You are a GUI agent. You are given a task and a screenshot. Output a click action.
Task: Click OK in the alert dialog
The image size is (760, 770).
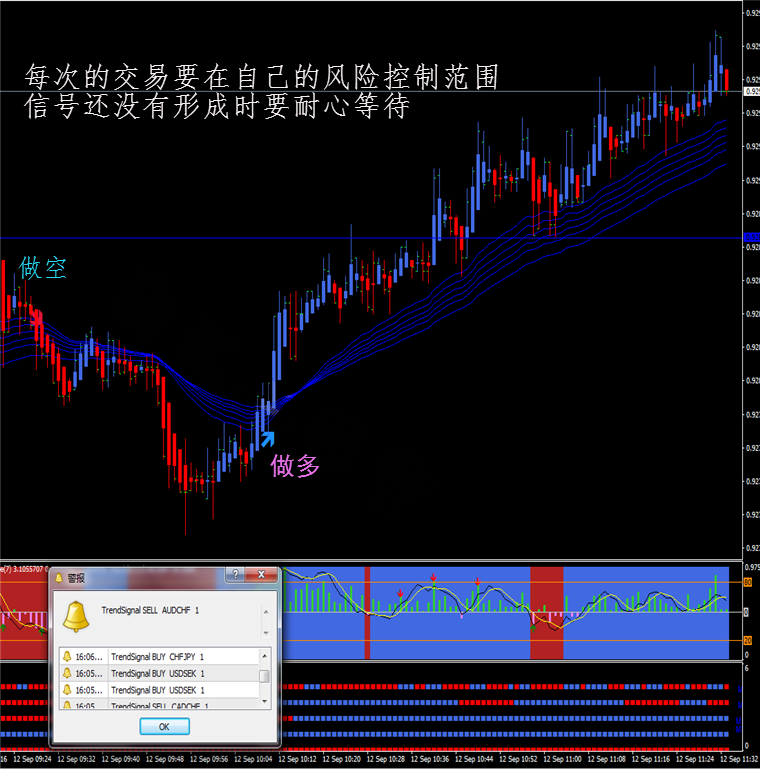164,726
